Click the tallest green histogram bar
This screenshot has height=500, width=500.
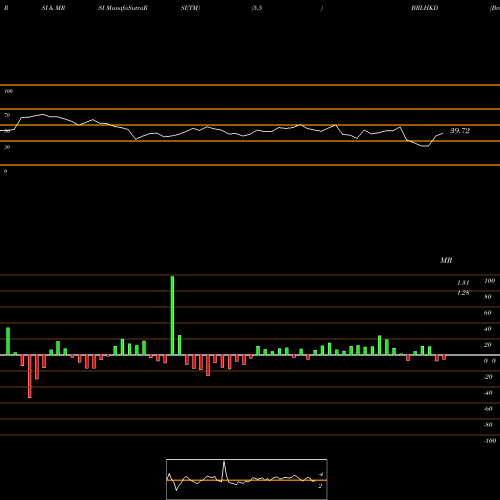pyautogui.click(x=172, y=315)
